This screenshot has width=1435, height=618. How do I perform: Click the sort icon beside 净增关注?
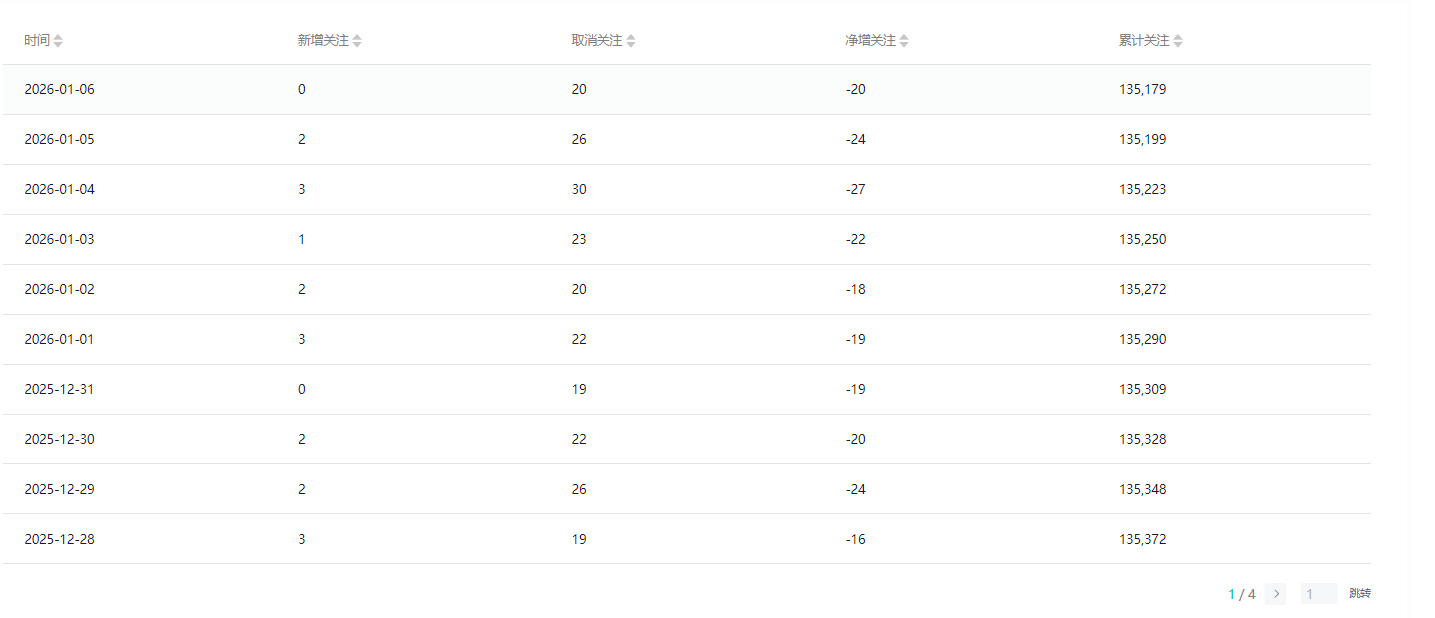click(x=904, y=41)
